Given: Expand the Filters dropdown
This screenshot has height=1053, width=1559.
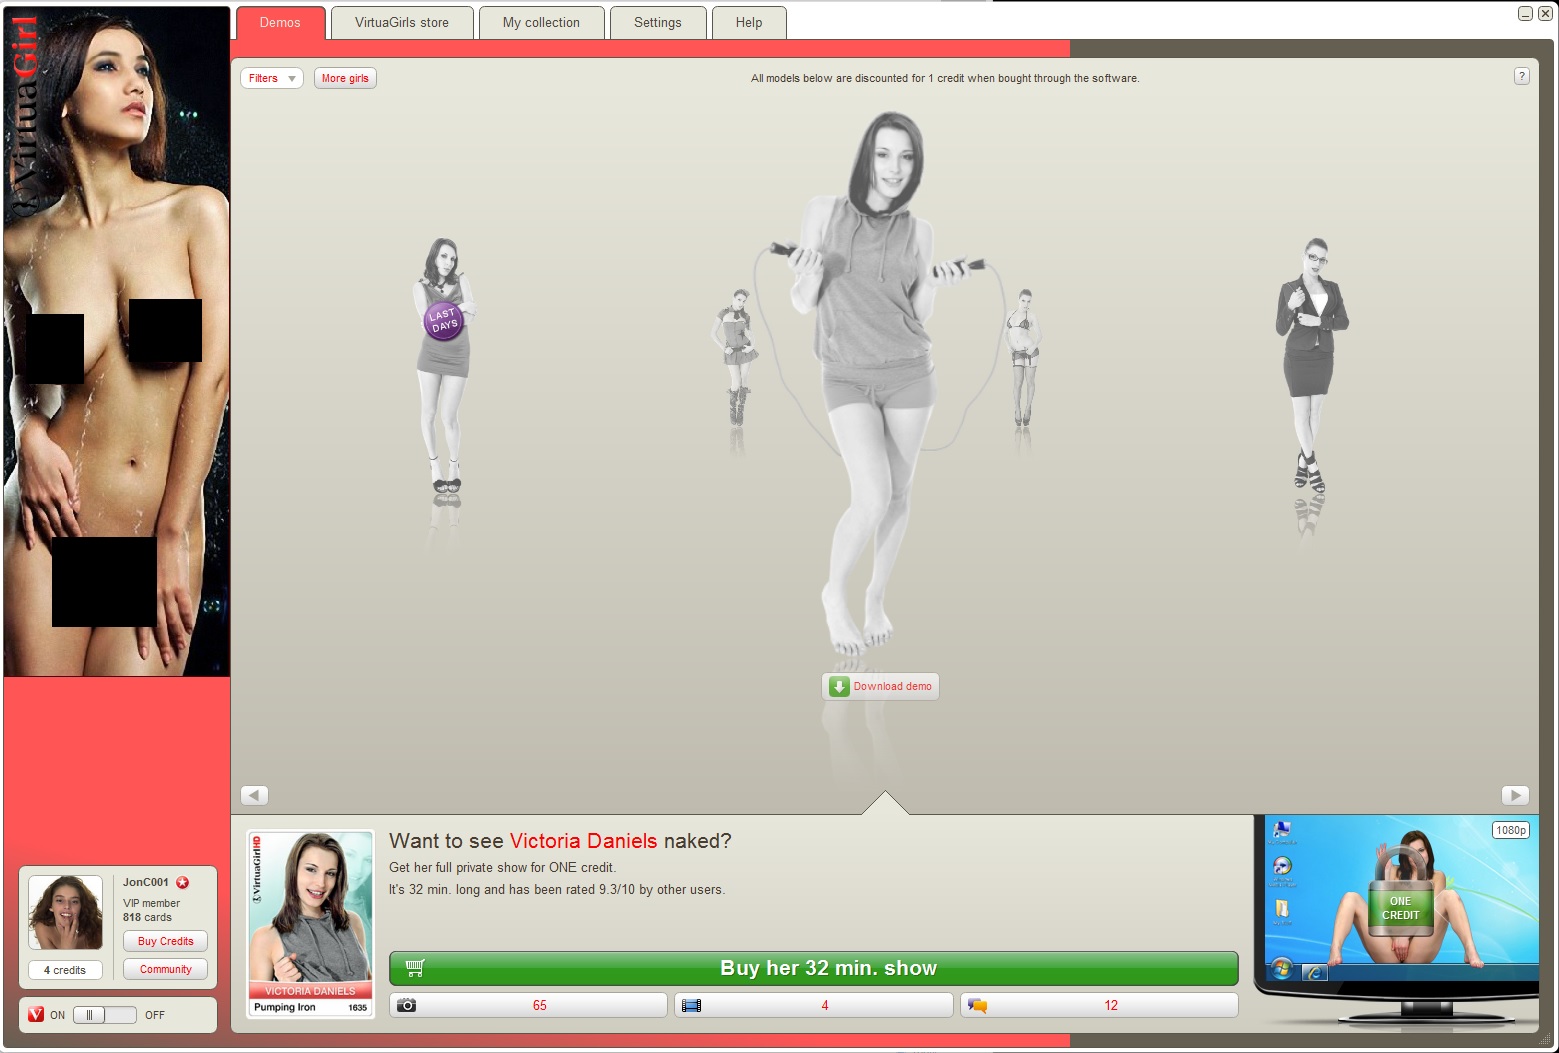Looking at the screenshot, I should pyautogui.click(x=272, y=78).
